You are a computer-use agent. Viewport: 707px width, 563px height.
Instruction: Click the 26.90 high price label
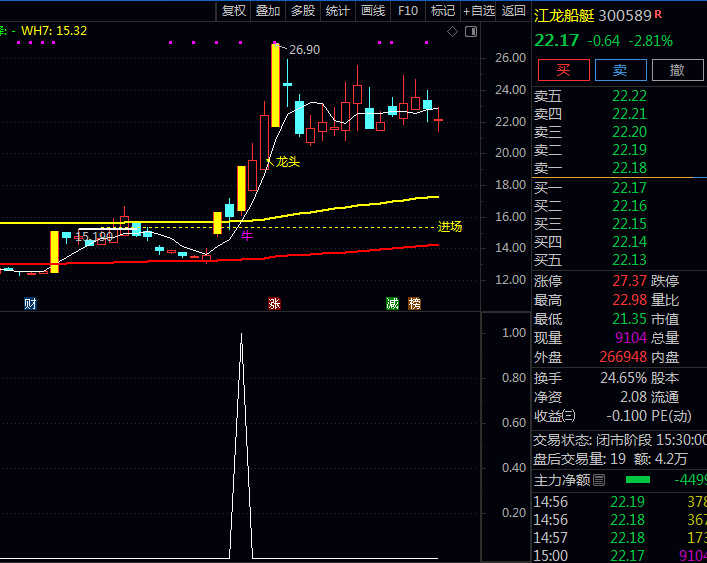click(304, 50)
